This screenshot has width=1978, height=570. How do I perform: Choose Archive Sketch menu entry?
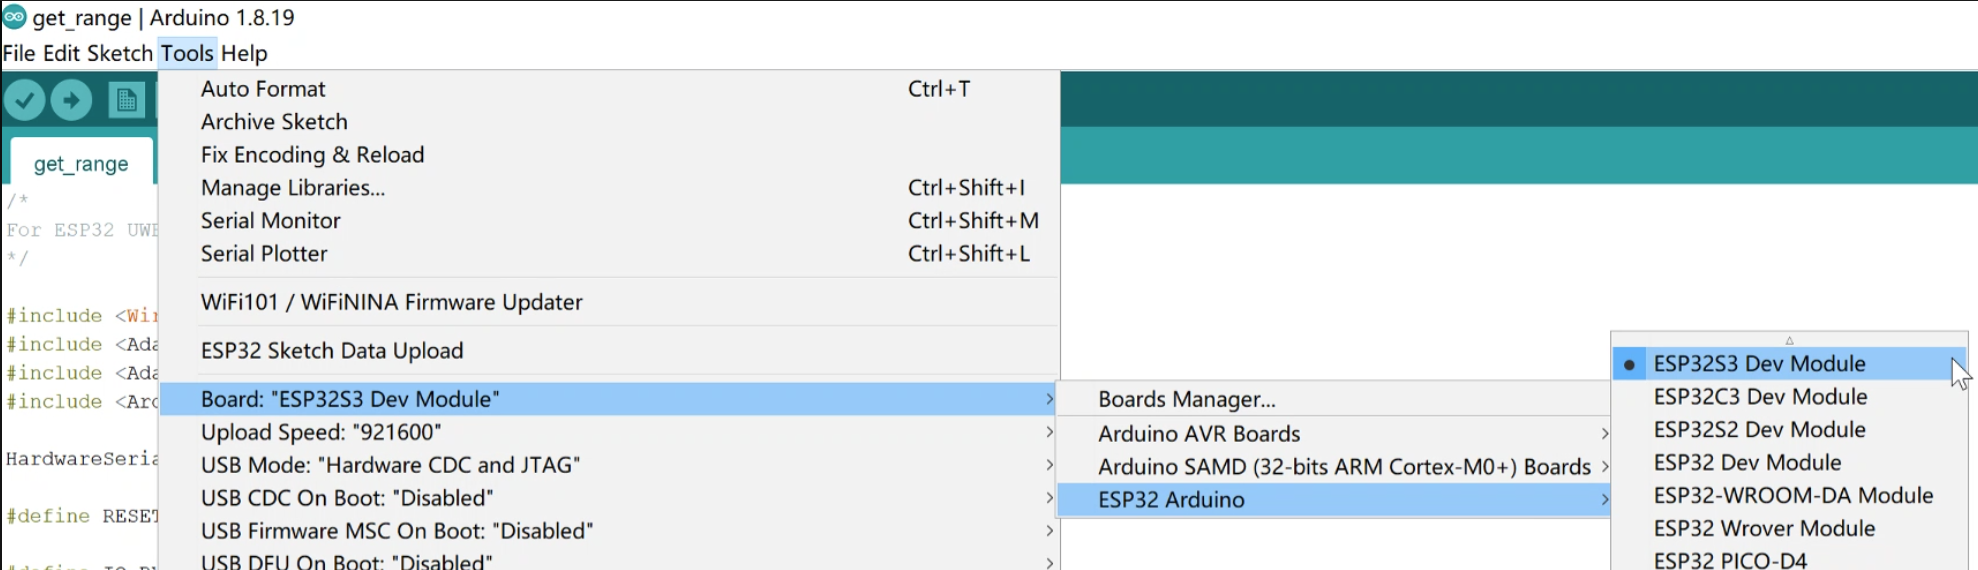click(609, 122)
